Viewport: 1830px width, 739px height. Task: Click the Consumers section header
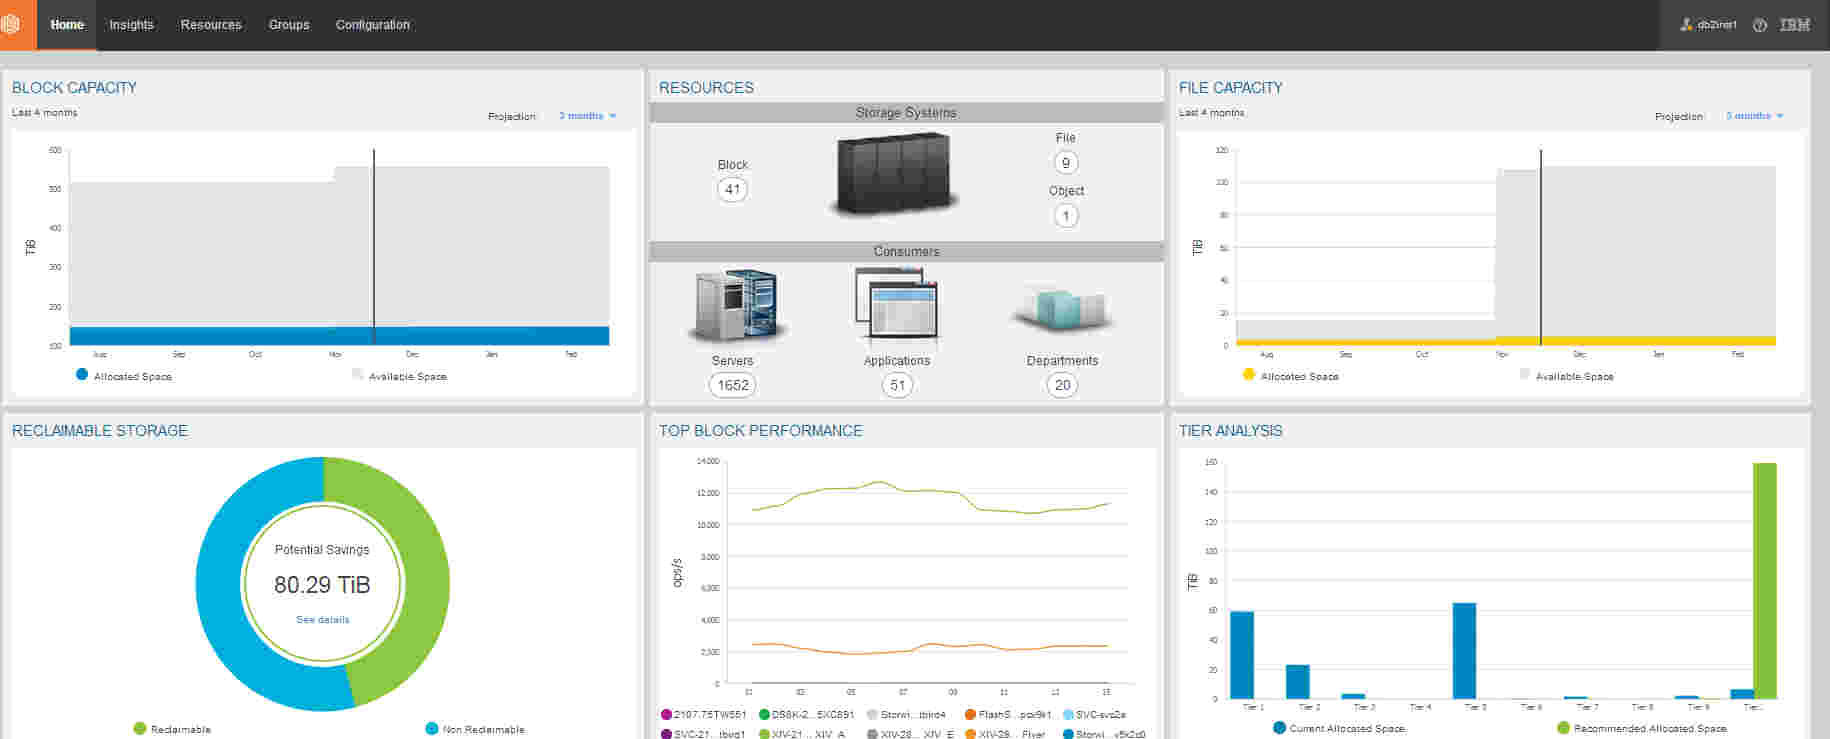coord(906,251)
